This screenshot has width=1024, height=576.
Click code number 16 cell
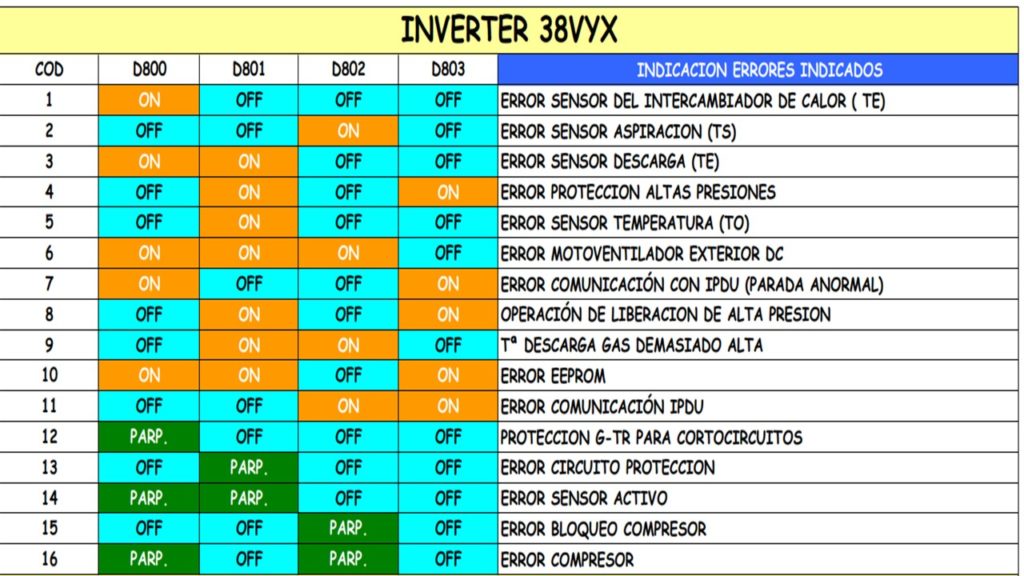[49, 560]
